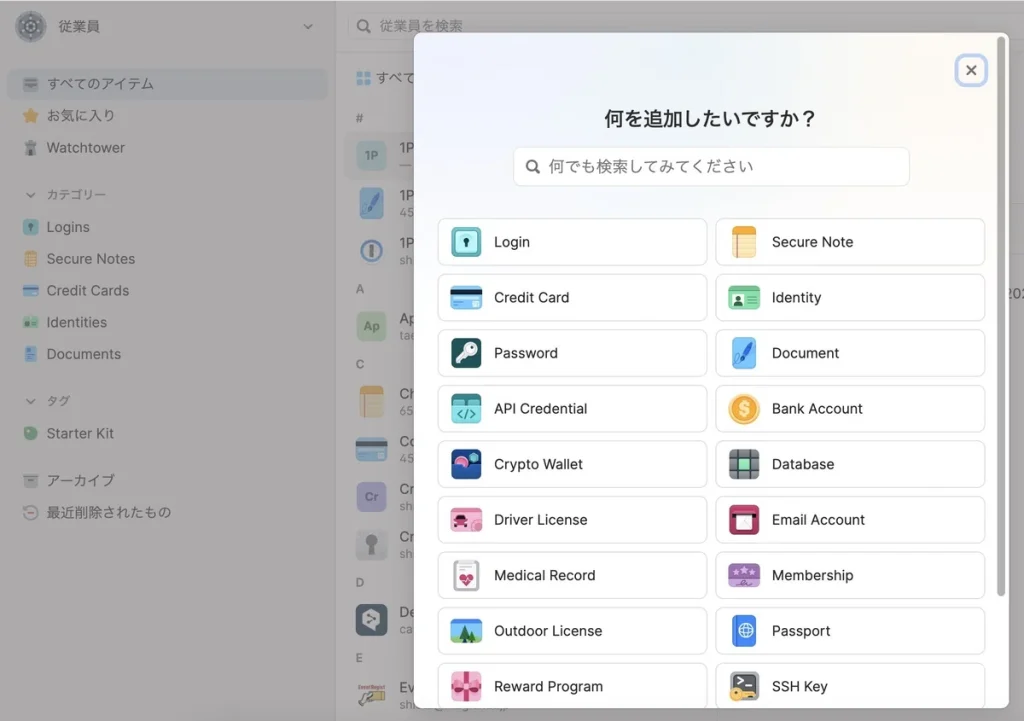Open Watchtower in the sidebar
The image size is (1024, 721).
point(85,148)
